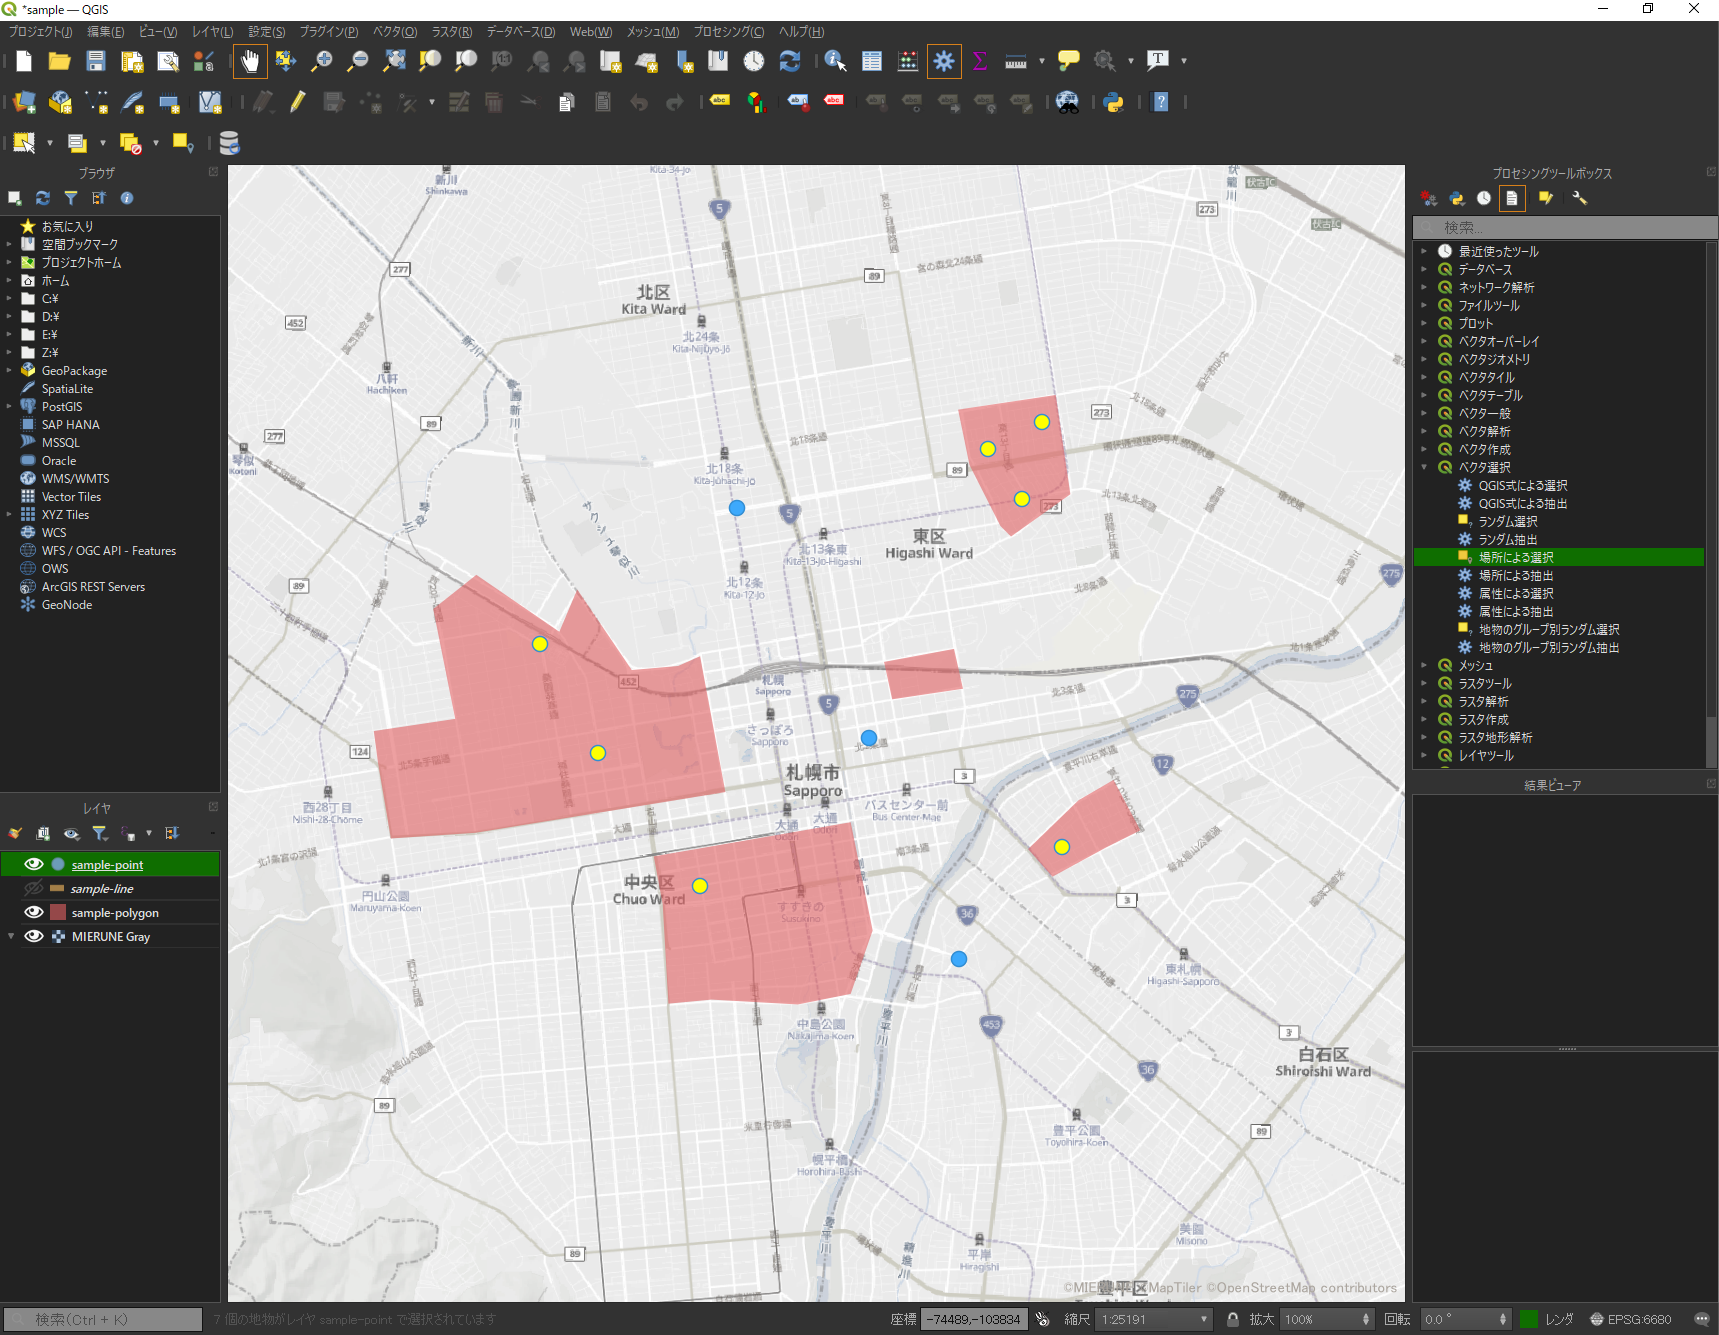Image resolution: width=1719 pixels, height=1335 pixels.
Task: Collapse the MIERUNE Gray layer group arrow
Action: click(x=11, y=936)
